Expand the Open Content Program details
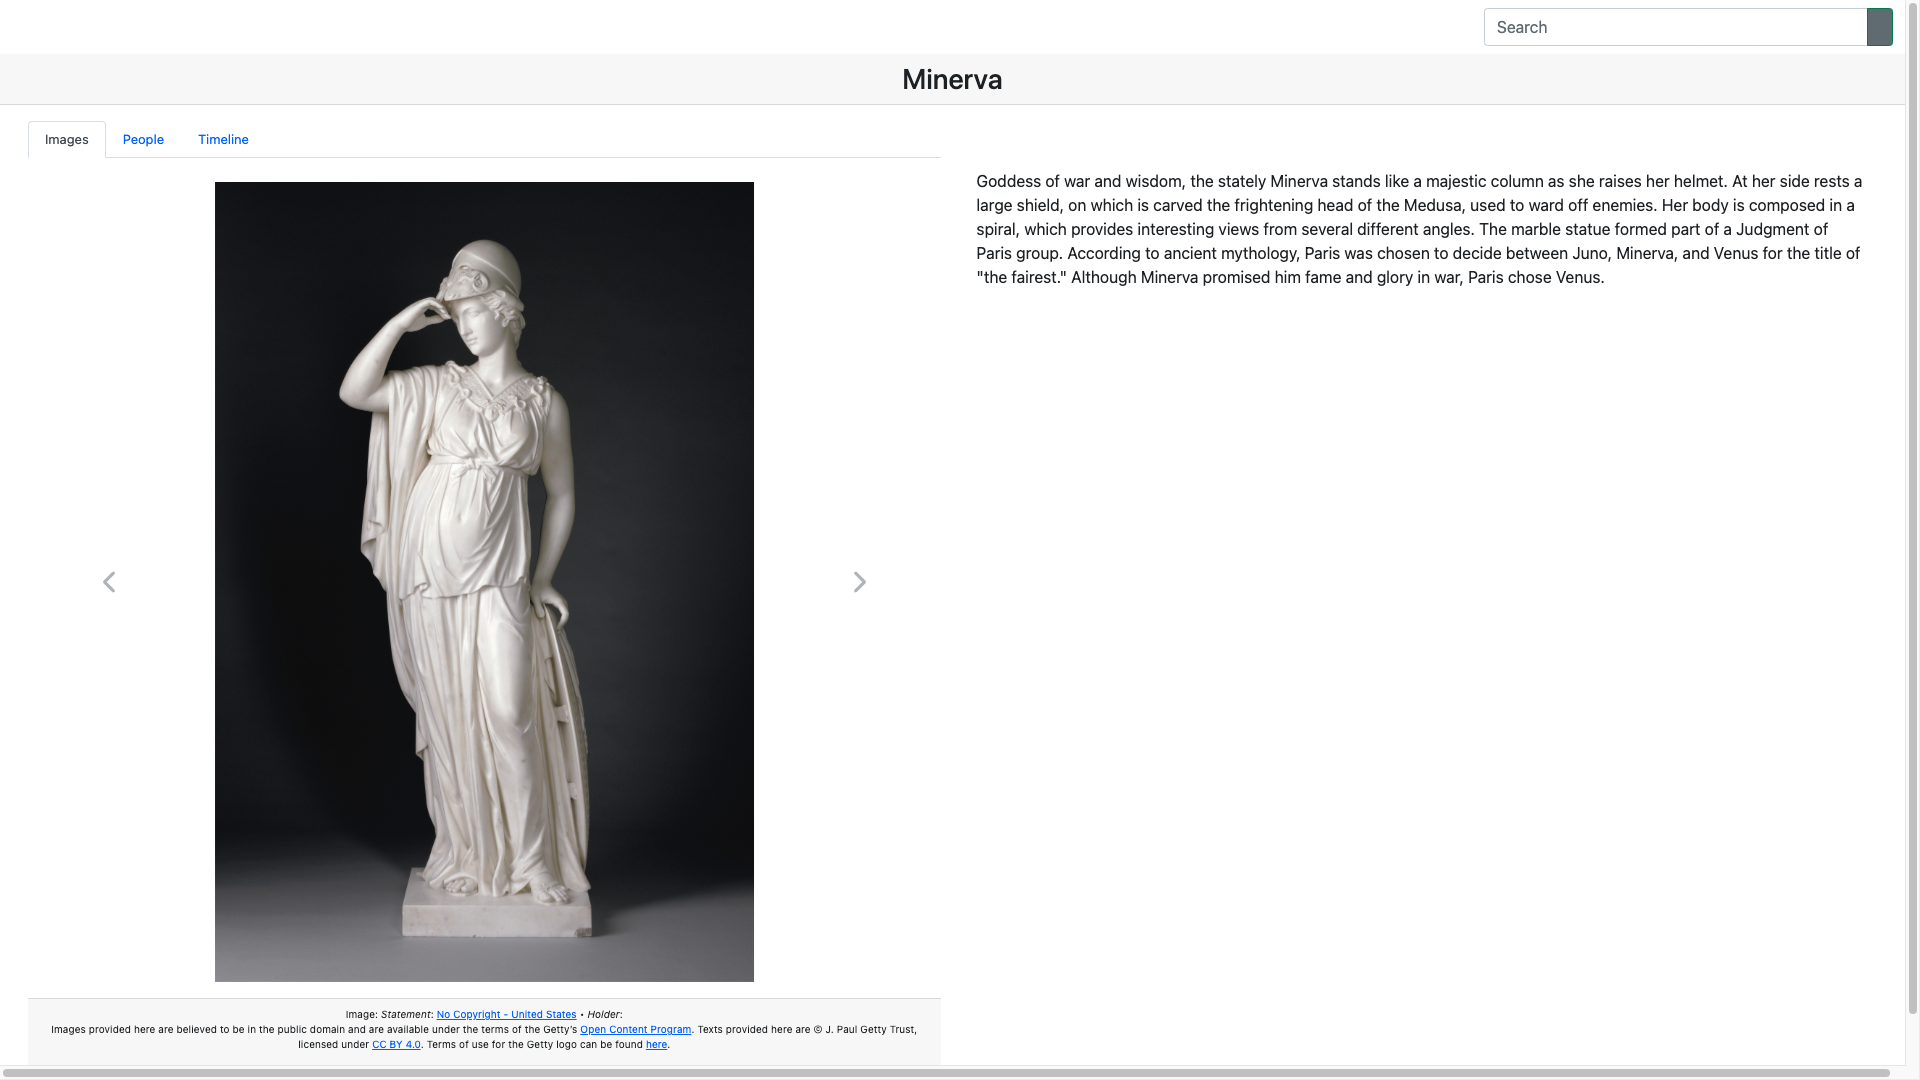 tap(634, 1029)
